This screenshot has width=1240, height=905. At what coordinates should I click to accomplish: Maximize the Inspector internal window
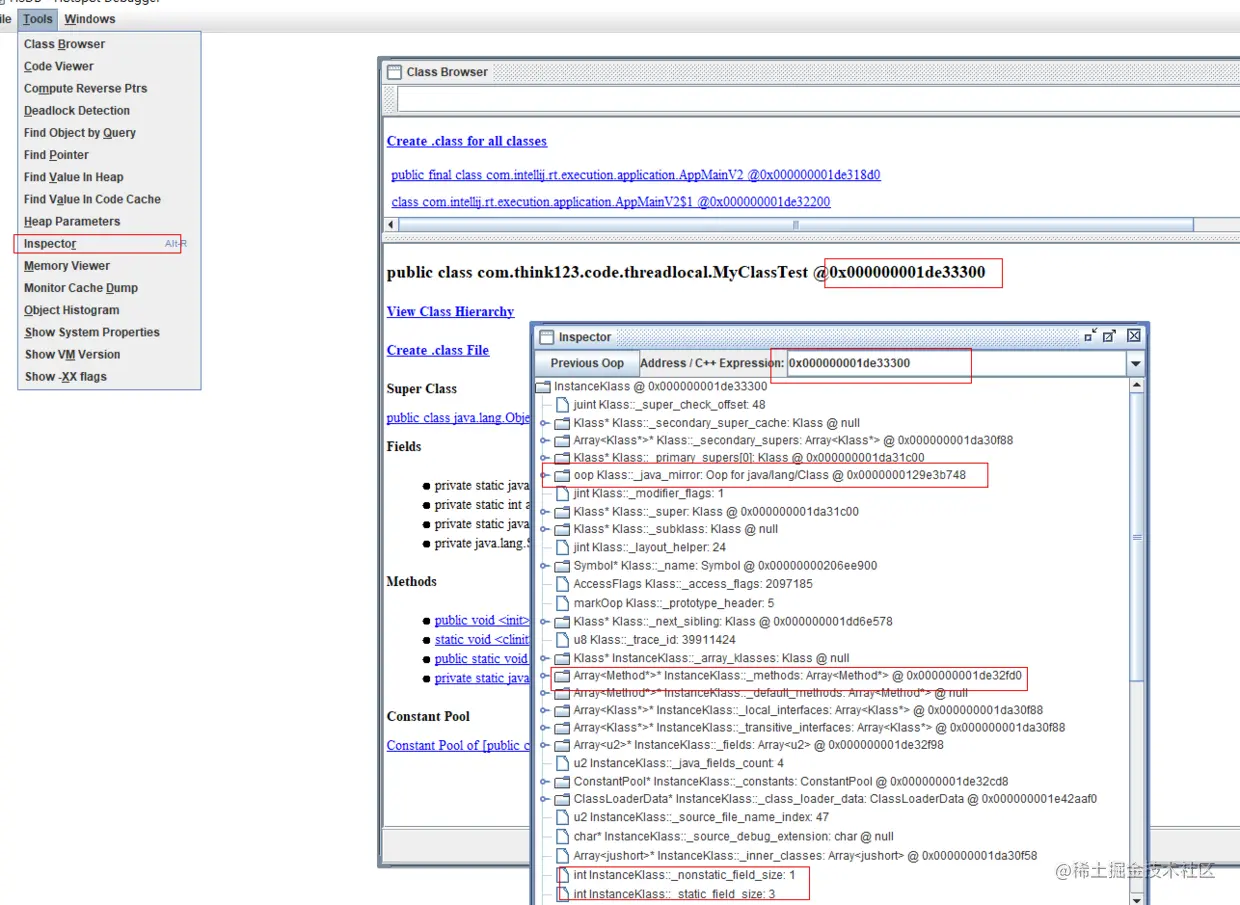tap(1109, 336)
